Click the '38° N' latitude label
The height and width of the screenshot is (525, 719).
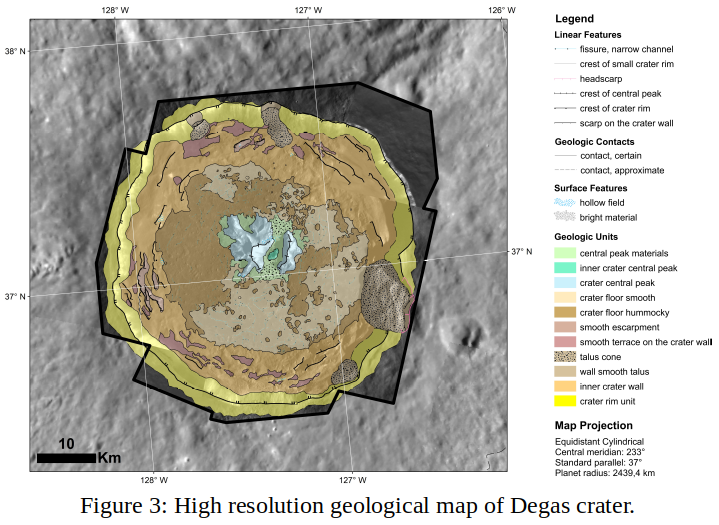[x=15, y=51]
